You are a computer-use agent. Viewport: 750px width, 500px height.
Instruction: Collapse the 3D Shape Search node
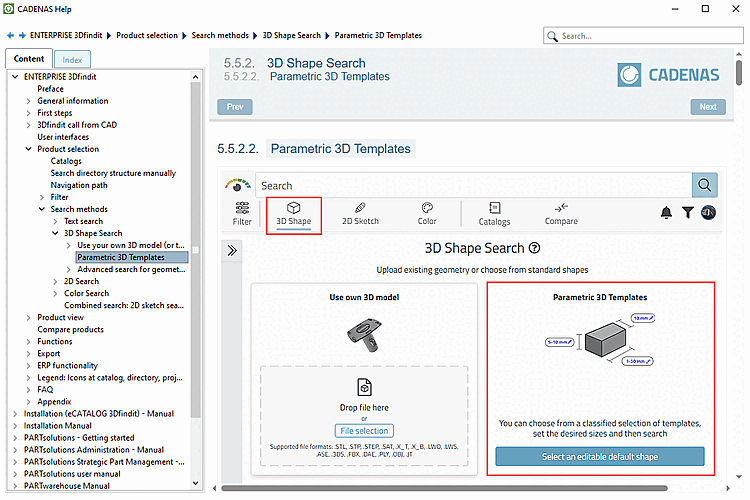pos(55,233)
